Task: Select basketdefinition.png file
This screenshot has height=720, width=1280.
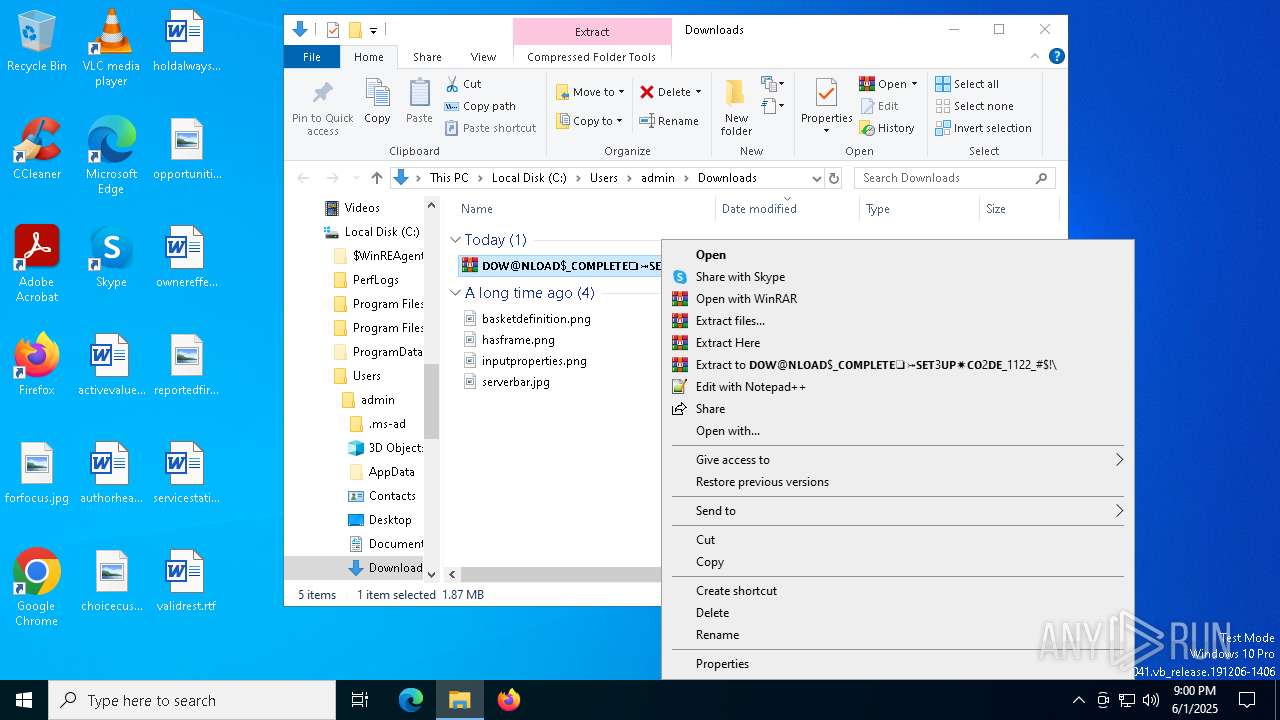Action: 527,319
